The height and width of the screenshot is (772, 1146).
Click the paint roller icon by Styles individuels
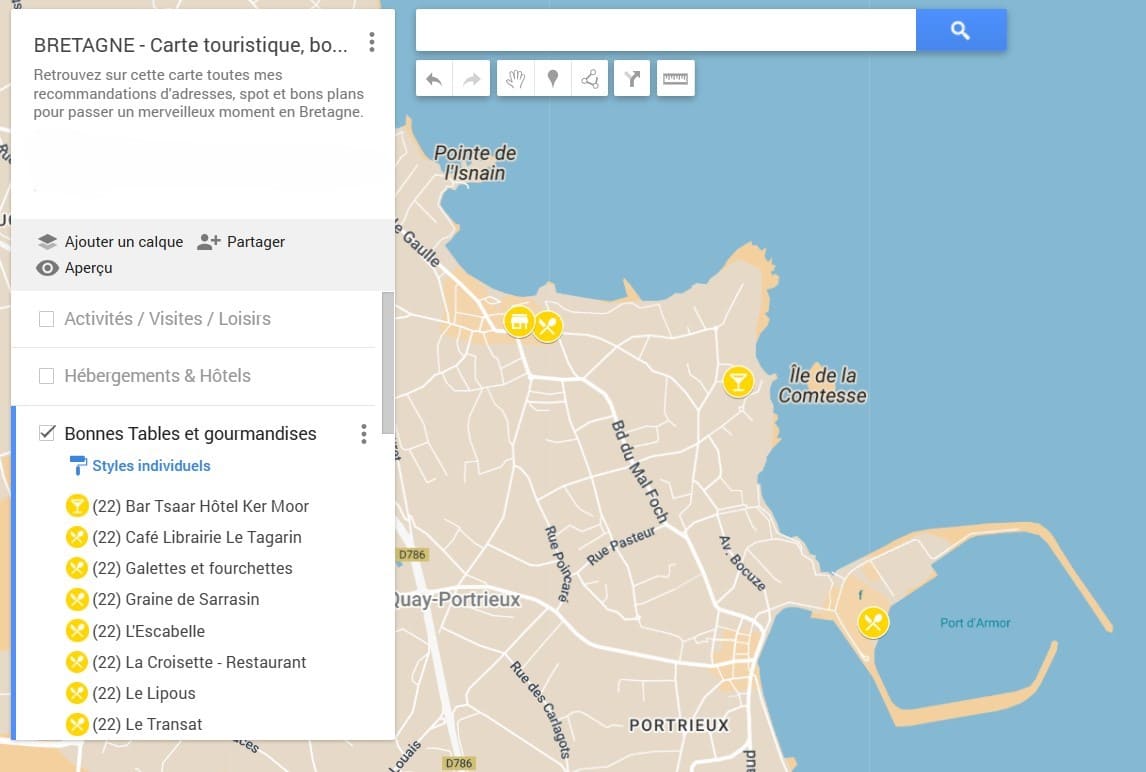click(77, 466)
